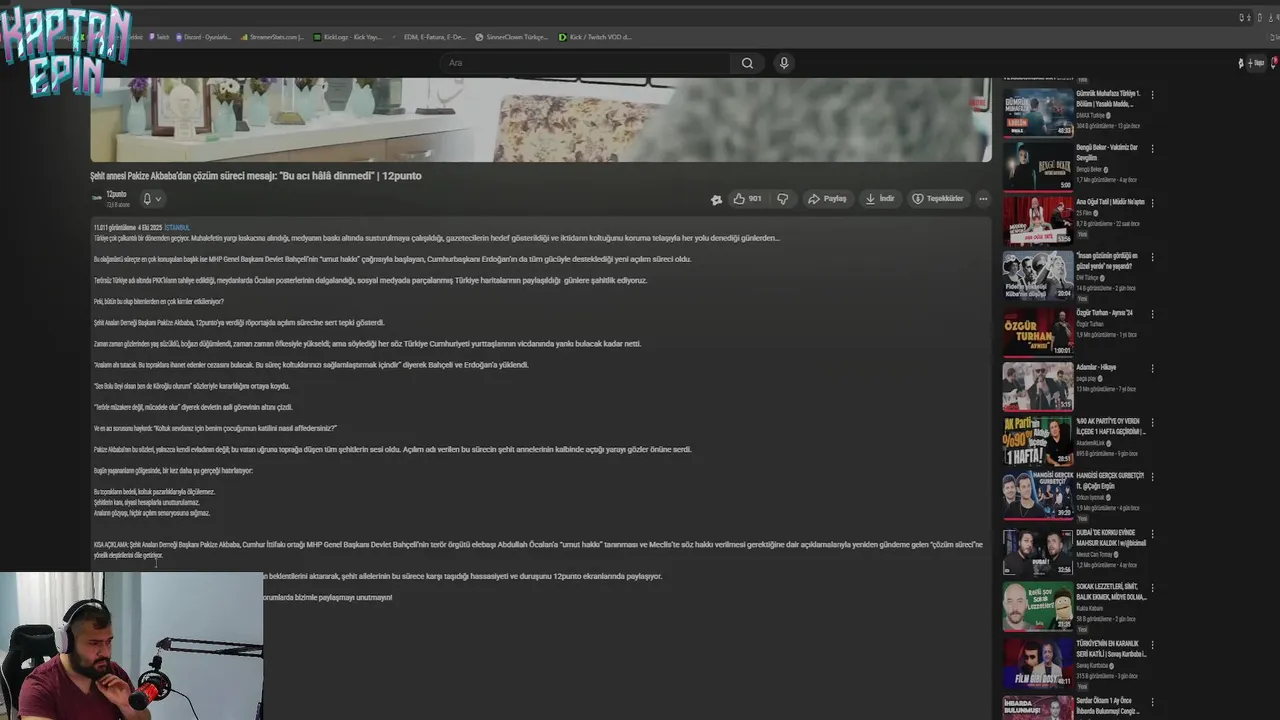Click 'AkademikLink' channel name
The image size is (1280, 720).
[1090, 443]
